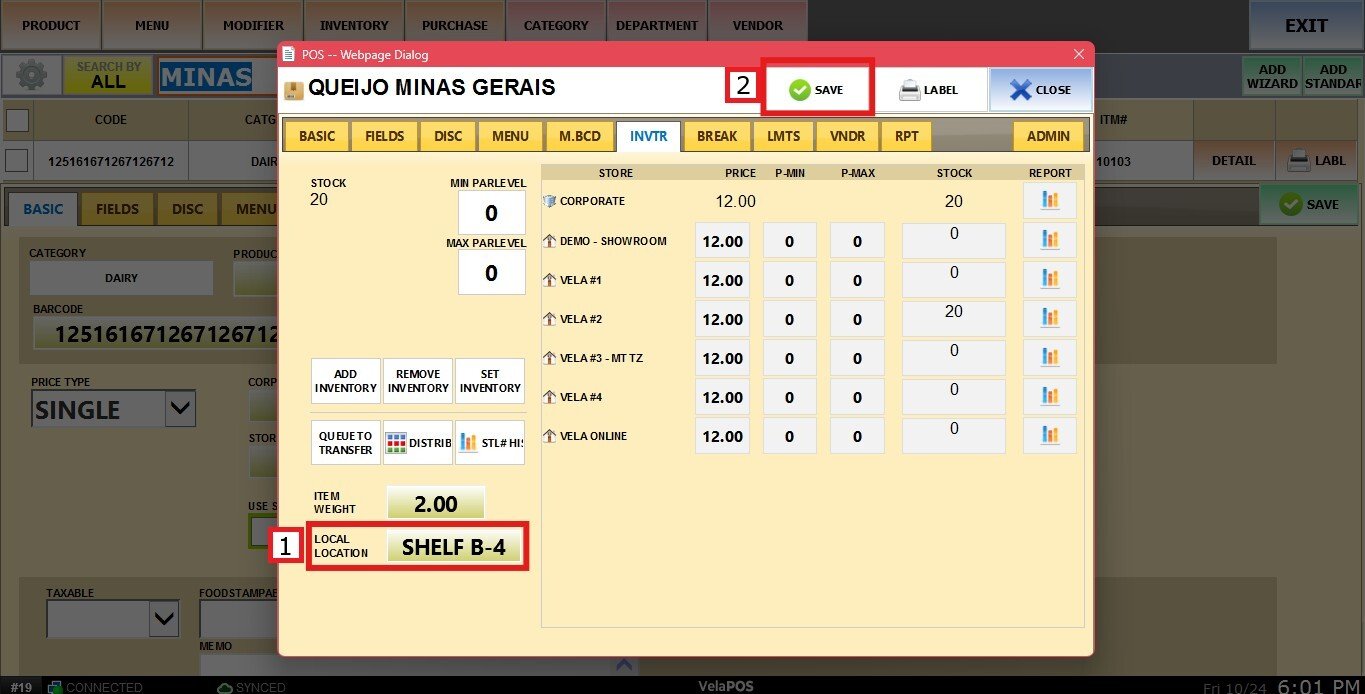Tick the checkbox for product row 125161671267126712
Viewport: 1365px width, 694px height.
[x=18, y=160]
